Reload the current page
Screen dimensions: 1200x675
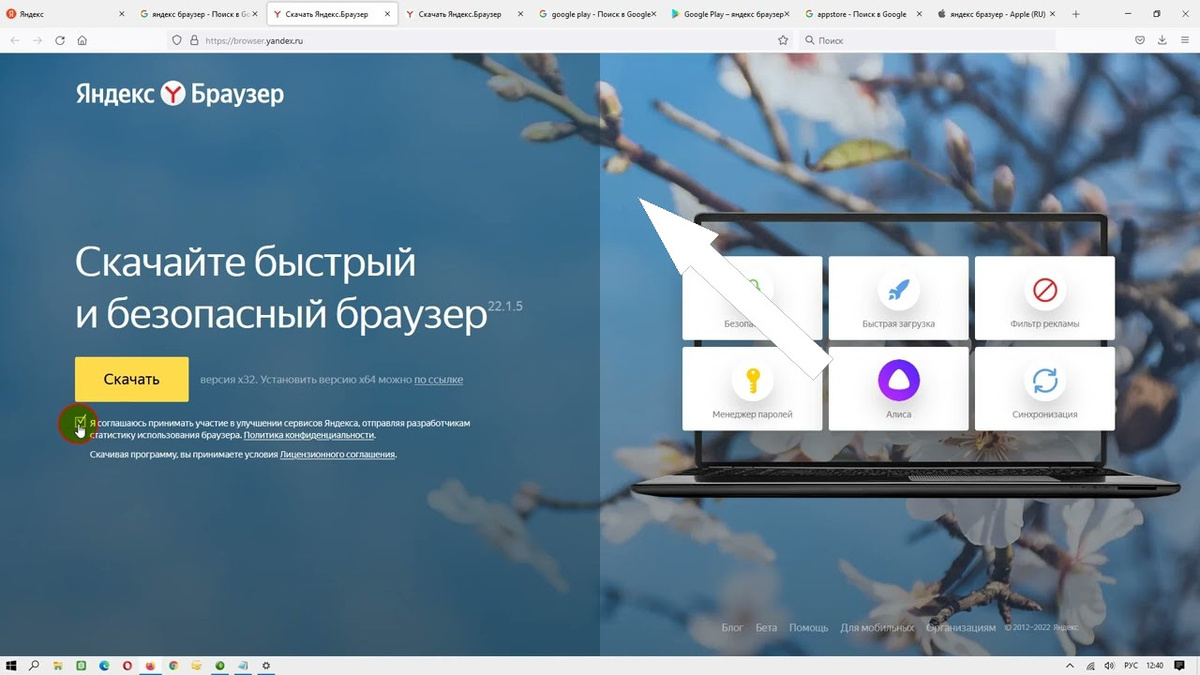(x=60, y=40)
